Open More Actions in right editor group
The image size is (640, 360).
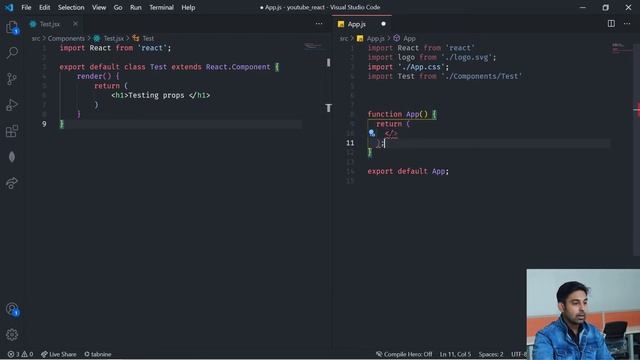point(627,24)
